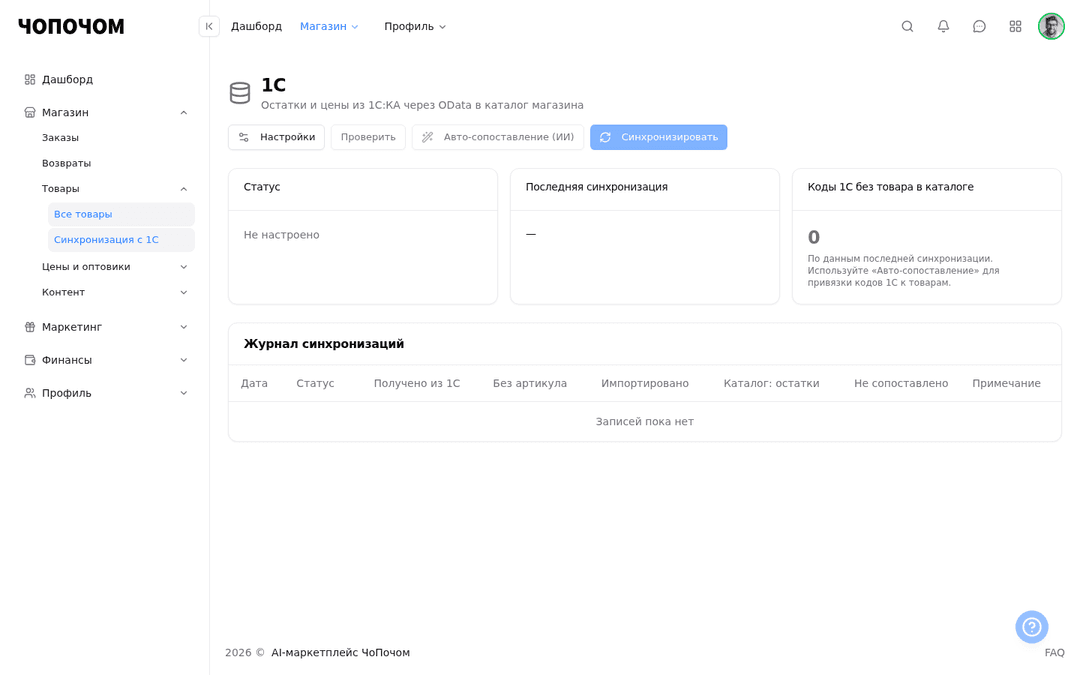1080x675 pixels.
Task: Open notifications bell icon
Action: (943, 26)
